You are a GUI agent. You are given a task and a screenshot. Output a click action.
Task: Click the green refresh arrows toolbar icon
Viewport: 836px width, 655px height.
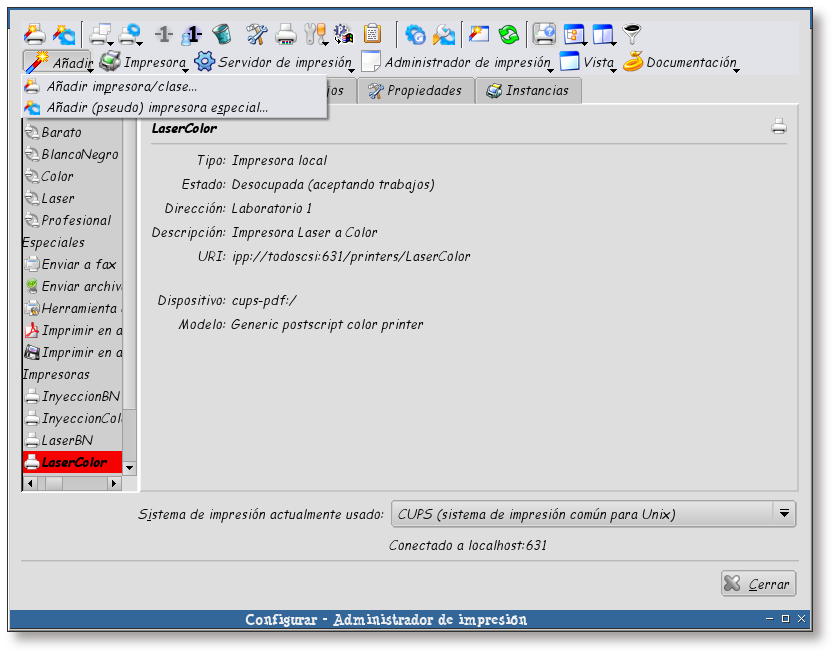[x=509, y=35]
